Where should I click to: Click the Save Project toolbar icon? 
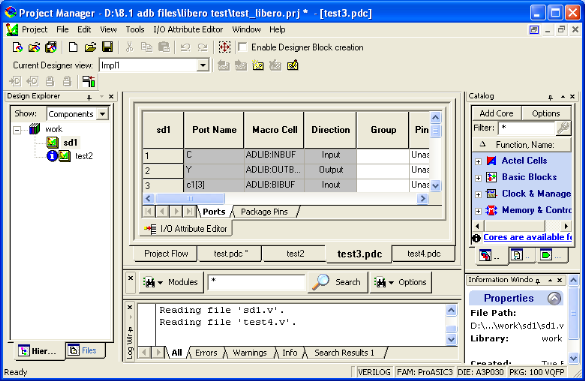[x=51, y=47]
